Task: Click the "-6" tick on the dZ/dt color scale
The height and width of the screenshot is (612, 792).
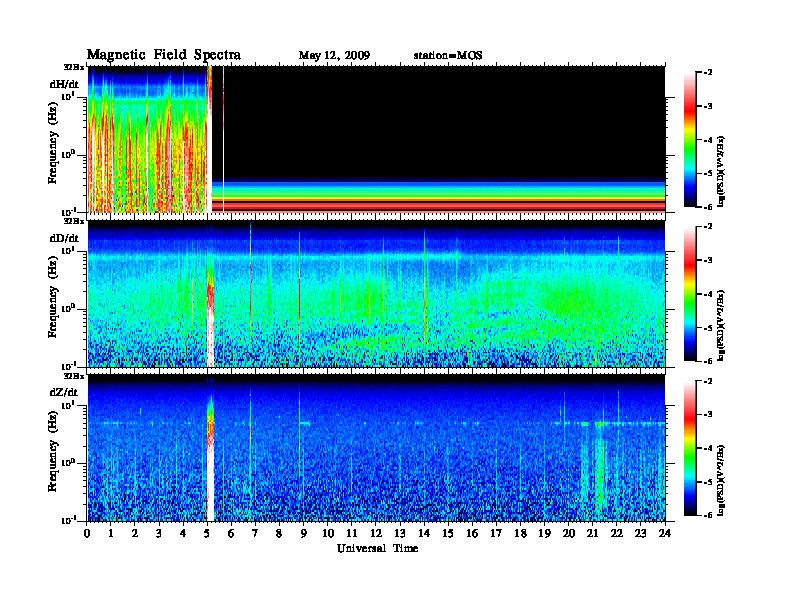Action: point(708,515)
